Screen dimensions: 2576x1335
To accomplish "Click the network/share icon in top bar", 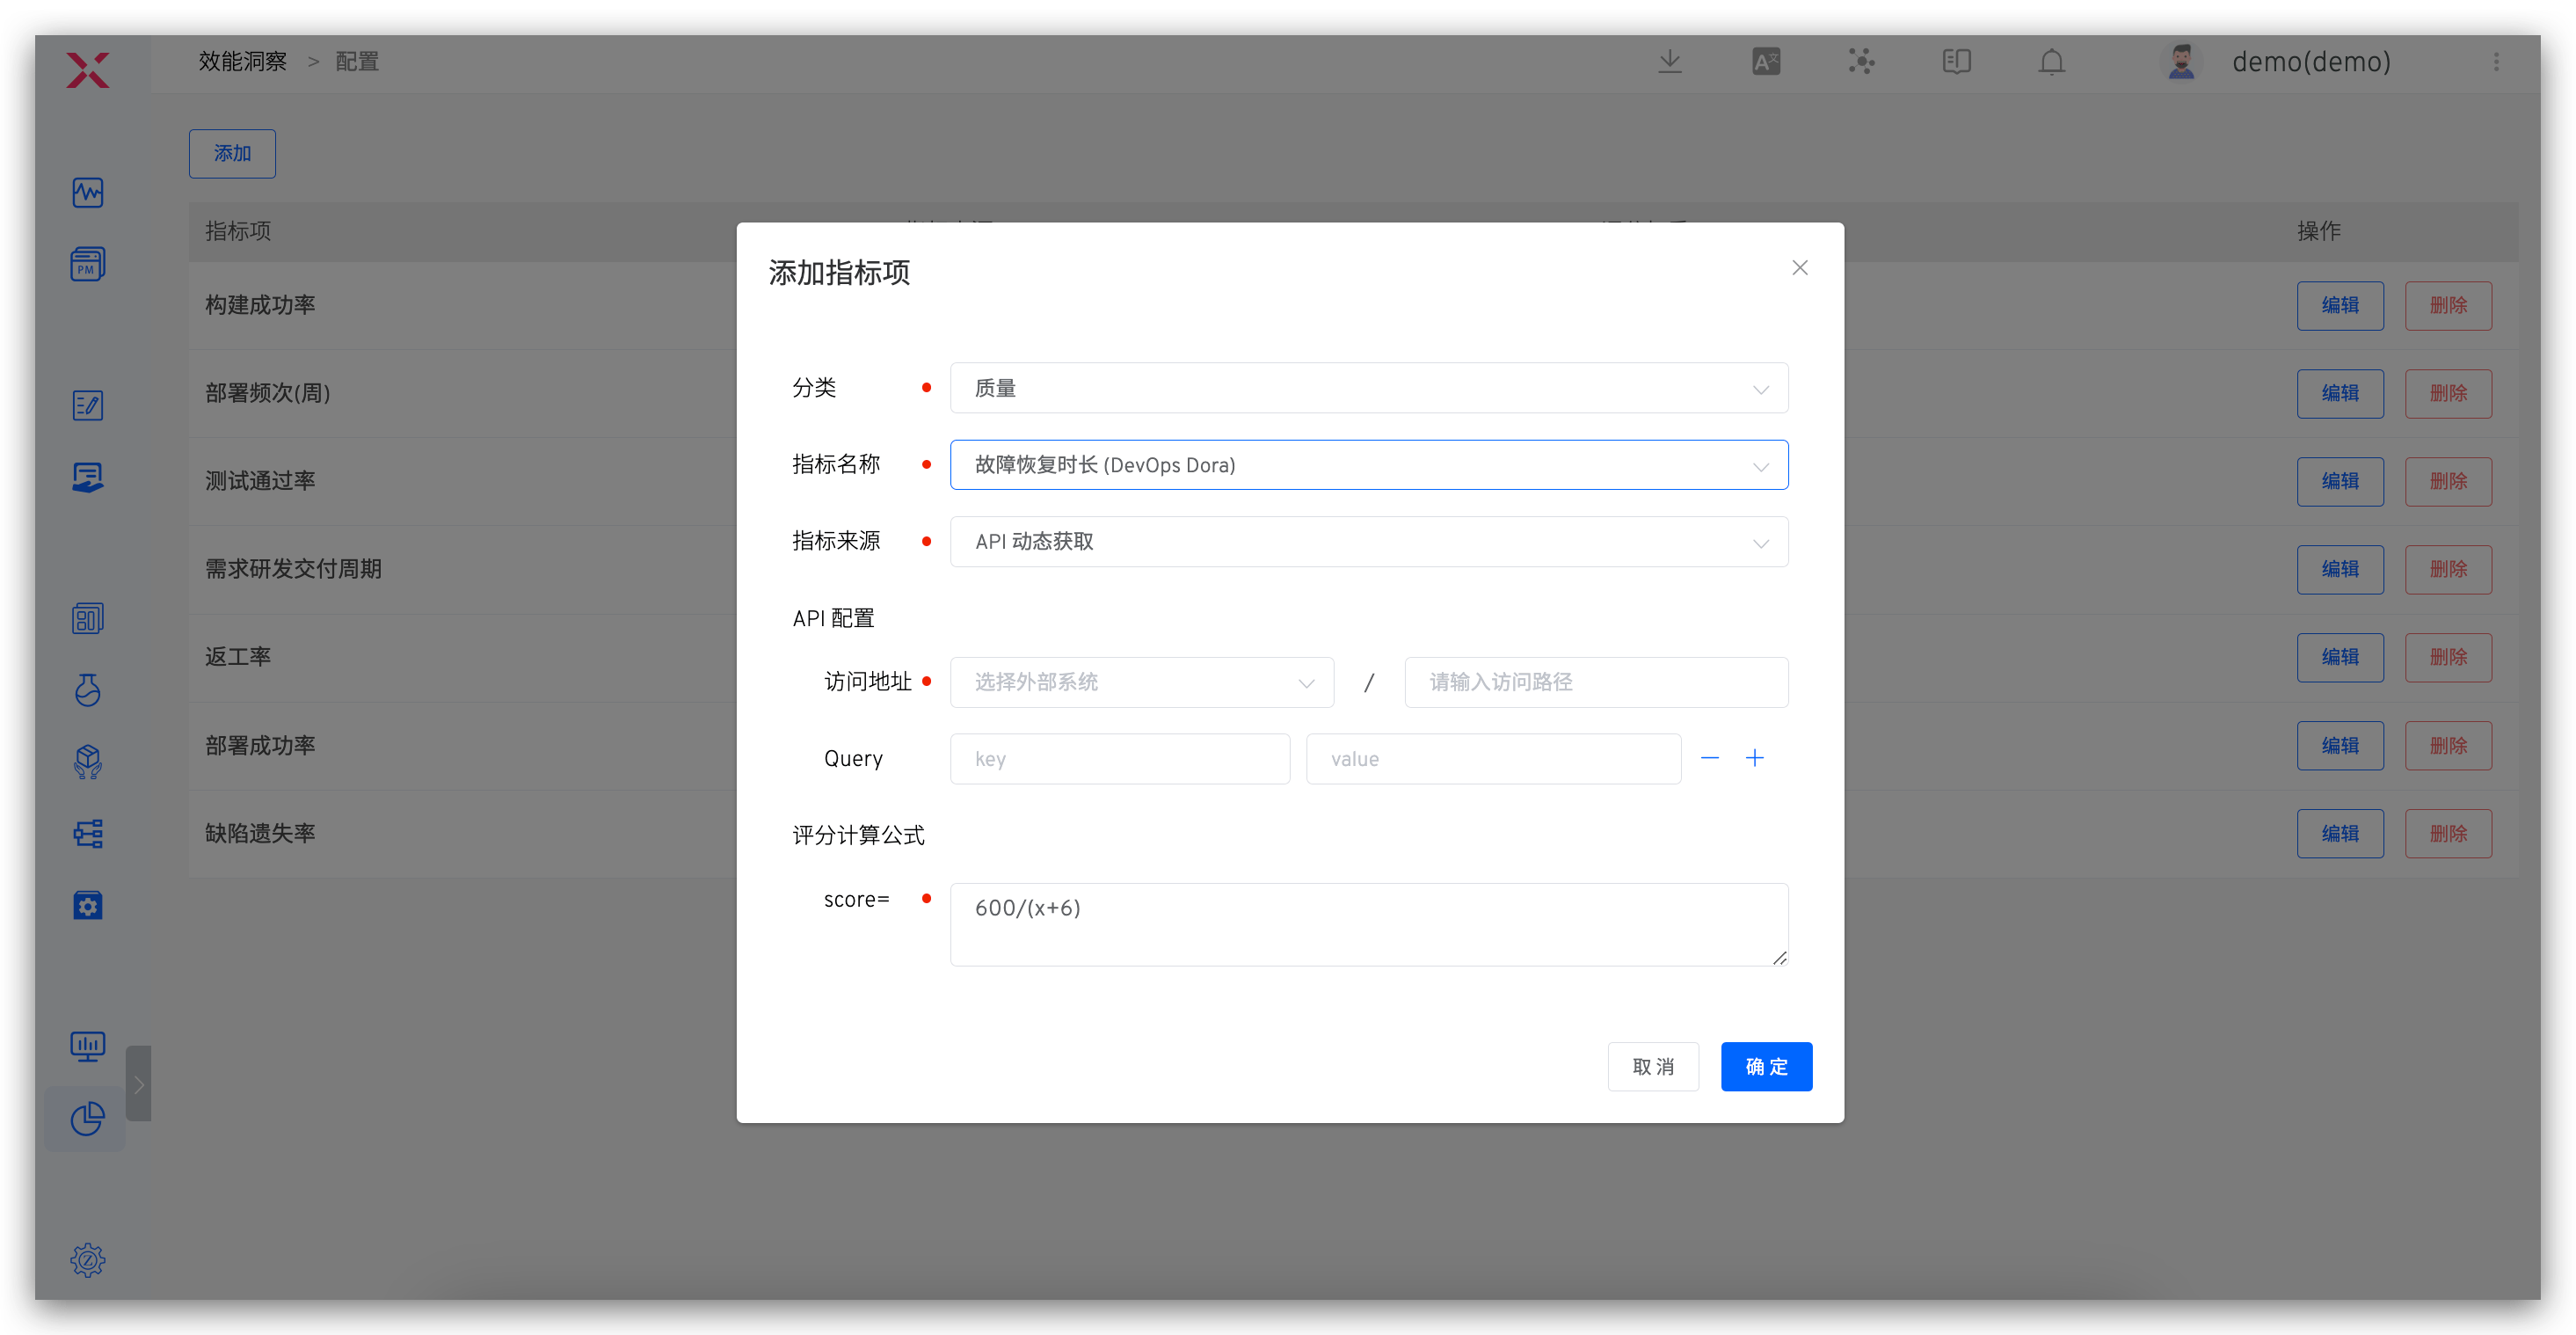I will (x=1861, y=61).
